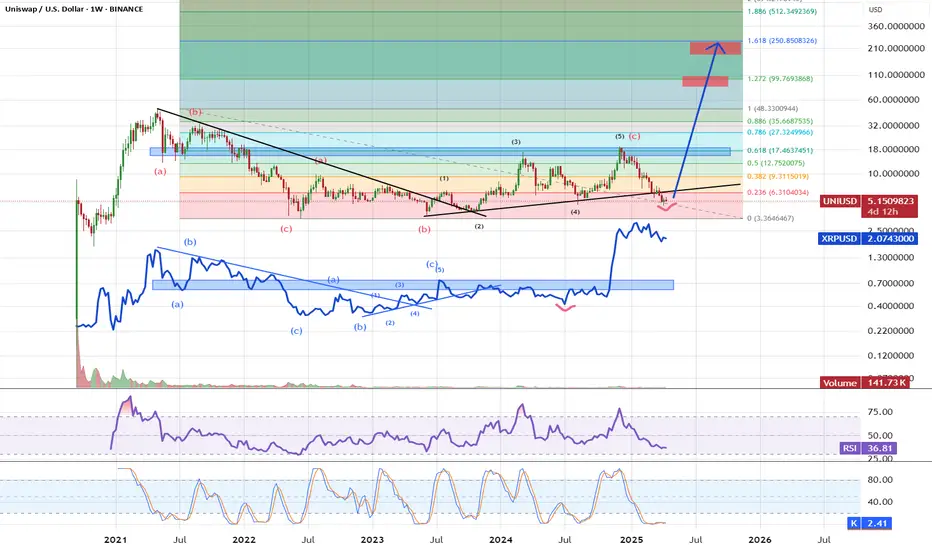Click the Uniswap / U.S. Dollar chart title
This screenshot has width=932, height=550.
(x=74, y=10)
